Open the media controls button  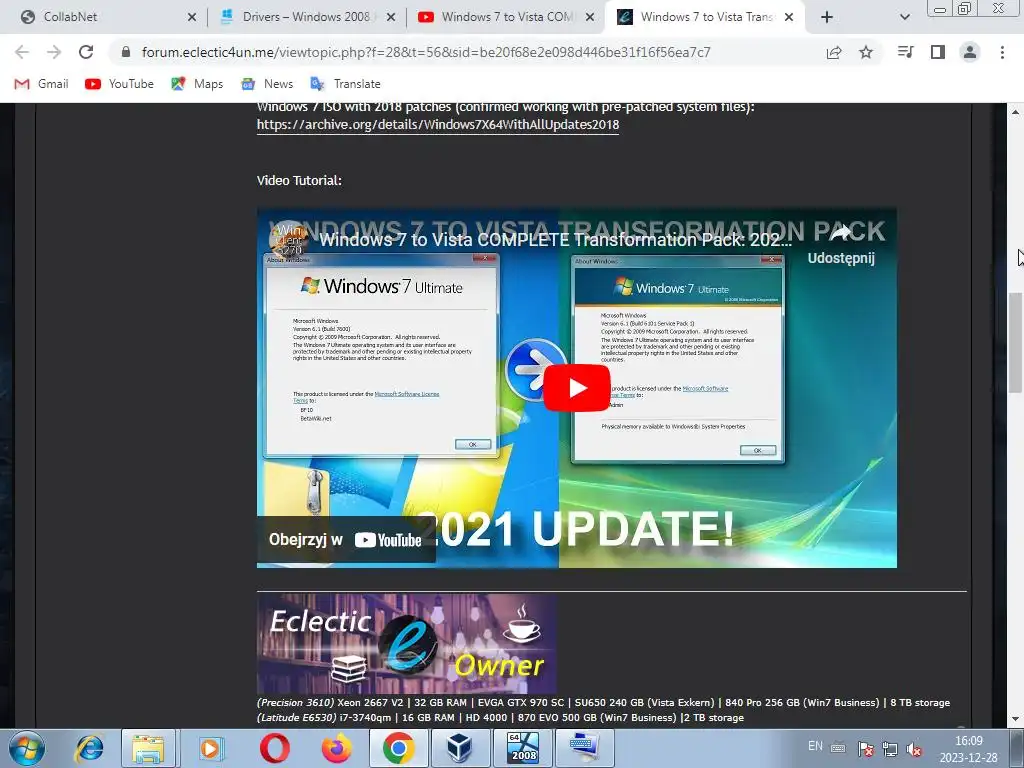pos(905,52)
